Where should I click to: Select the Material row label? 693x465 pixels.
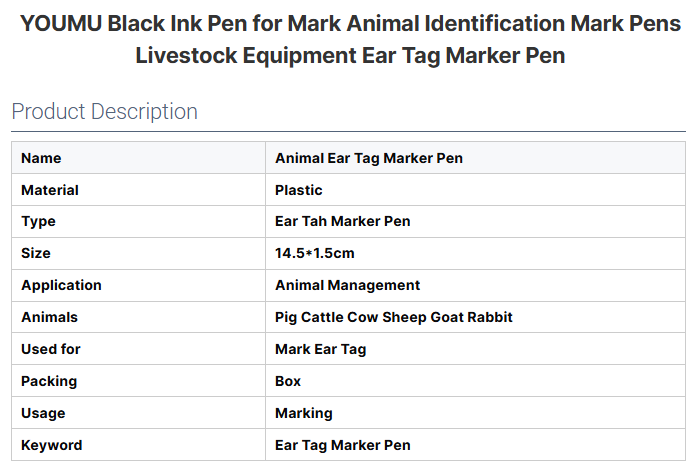(50, 190)
